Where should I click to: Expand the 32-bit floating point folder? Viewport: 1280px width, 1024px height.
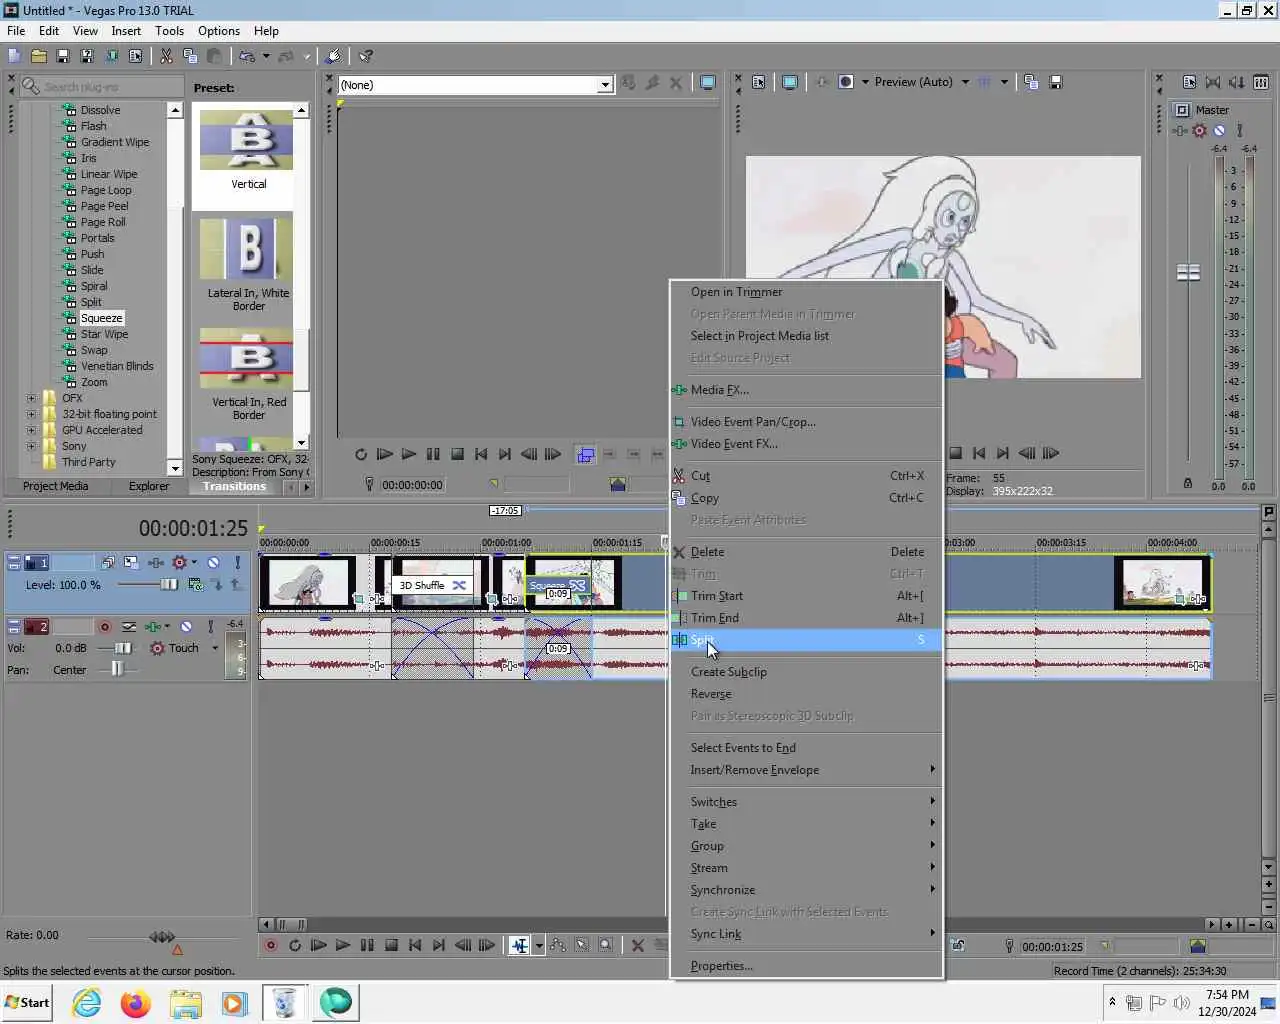pos(31,414)
